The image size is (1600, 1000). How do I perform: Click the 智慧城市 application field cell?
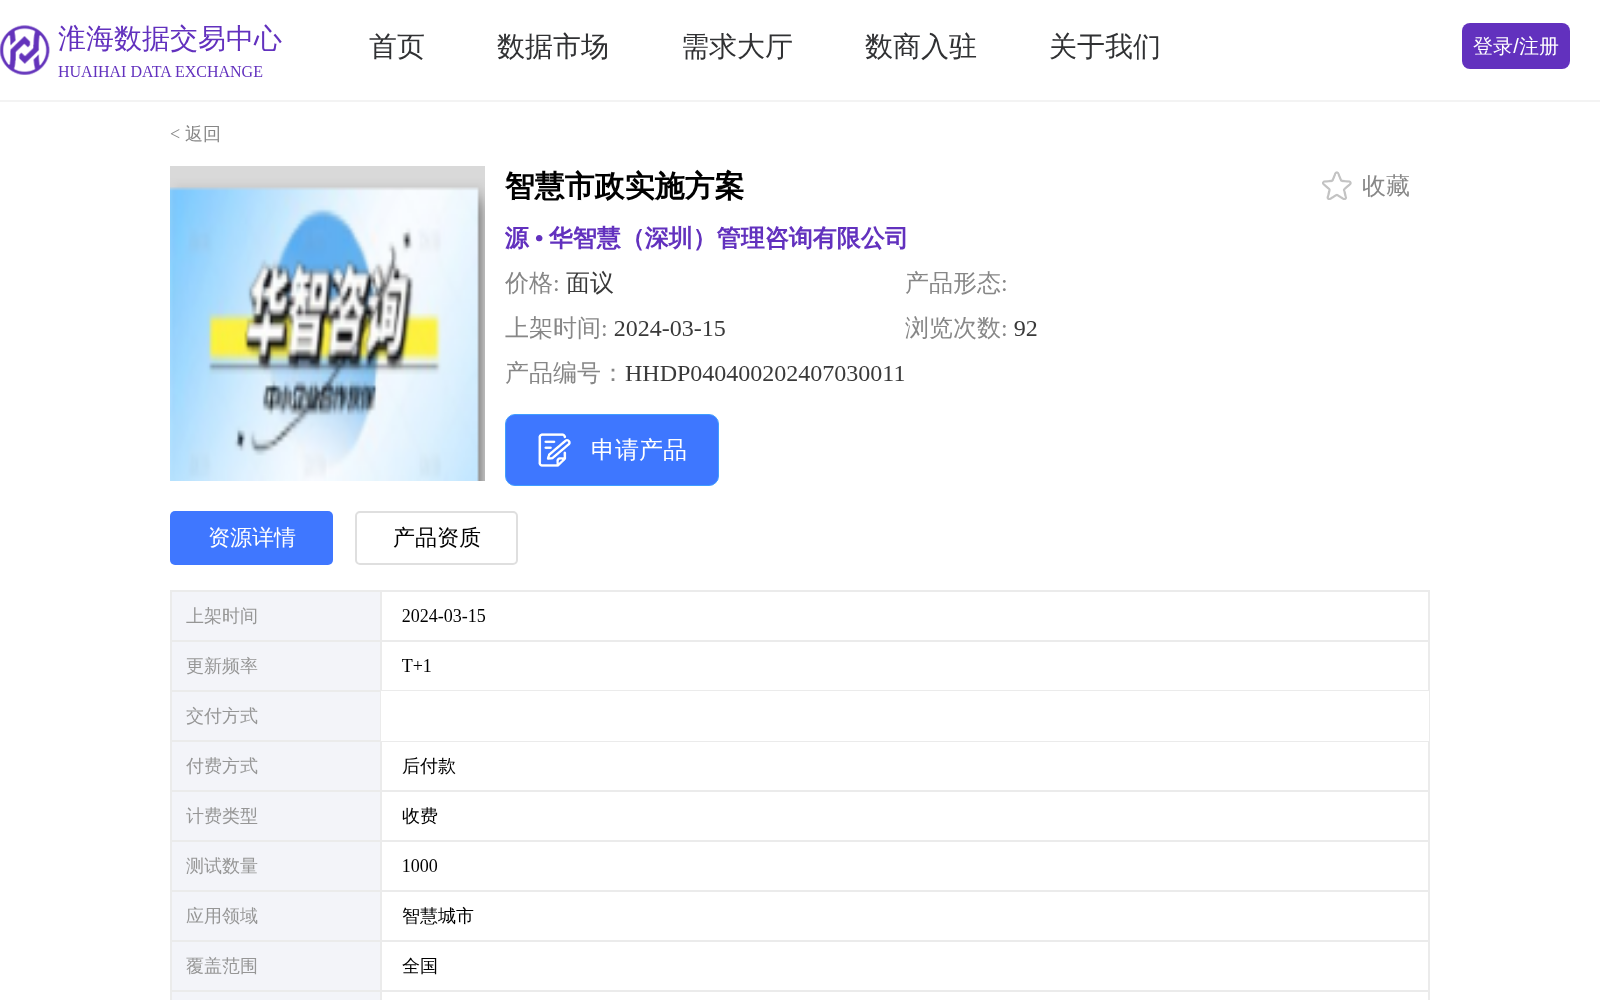[904, 916]
